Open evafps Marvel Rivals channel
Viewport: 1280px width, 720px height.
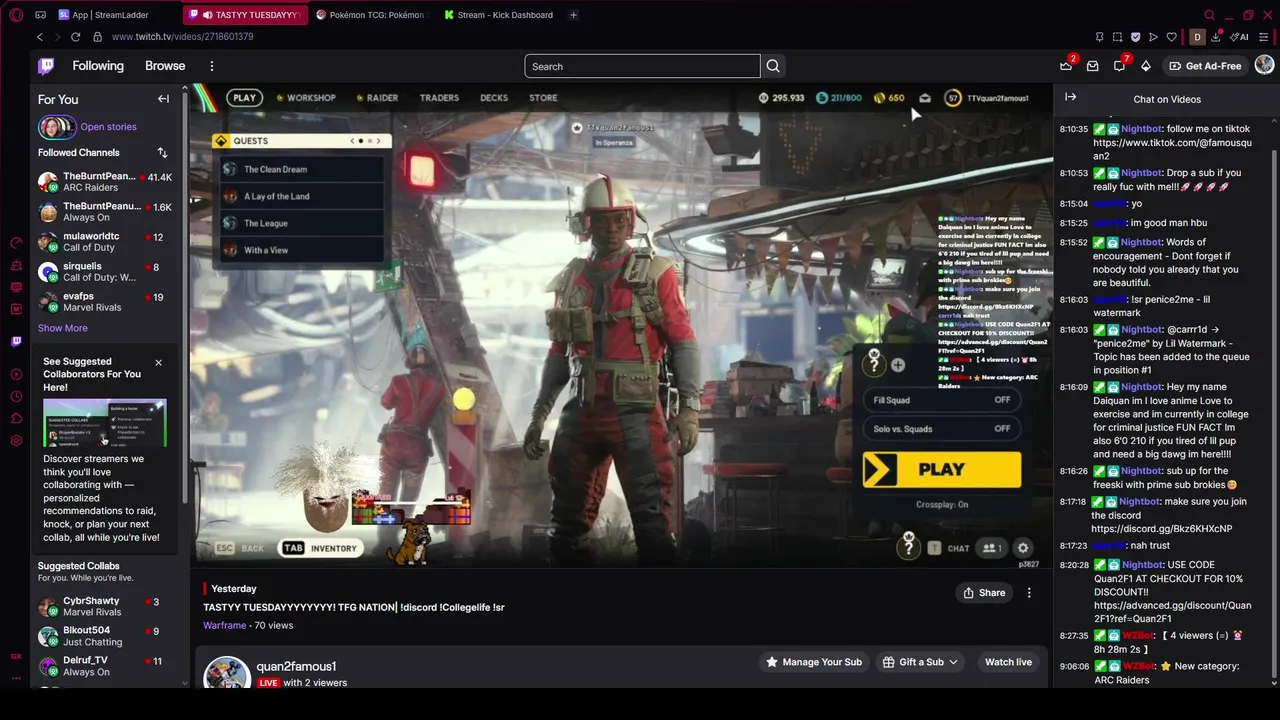[105, 302]
